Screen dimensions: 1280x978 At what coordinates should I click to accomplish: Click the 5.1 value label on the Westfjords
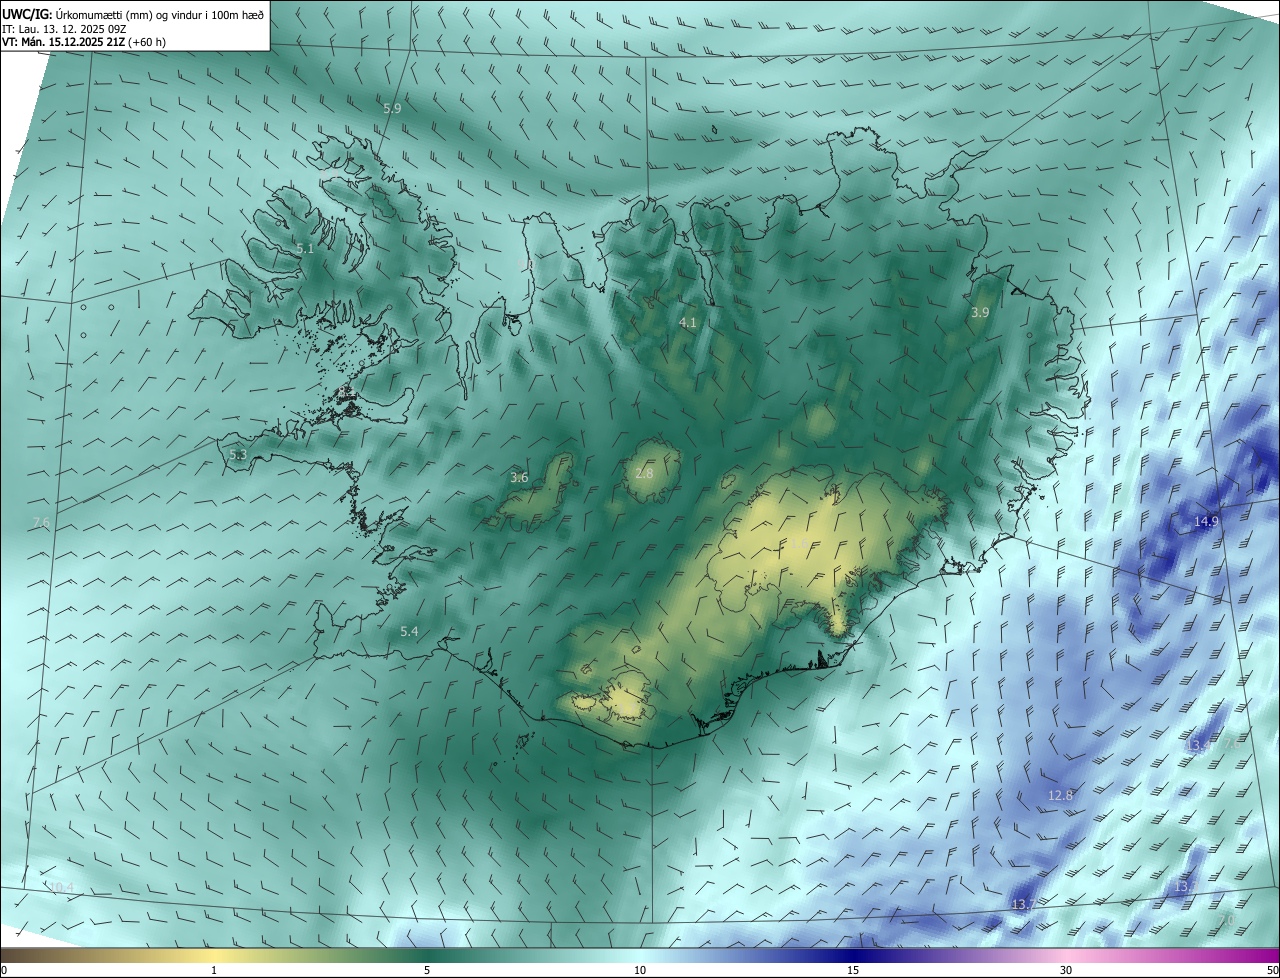[305, 248]
